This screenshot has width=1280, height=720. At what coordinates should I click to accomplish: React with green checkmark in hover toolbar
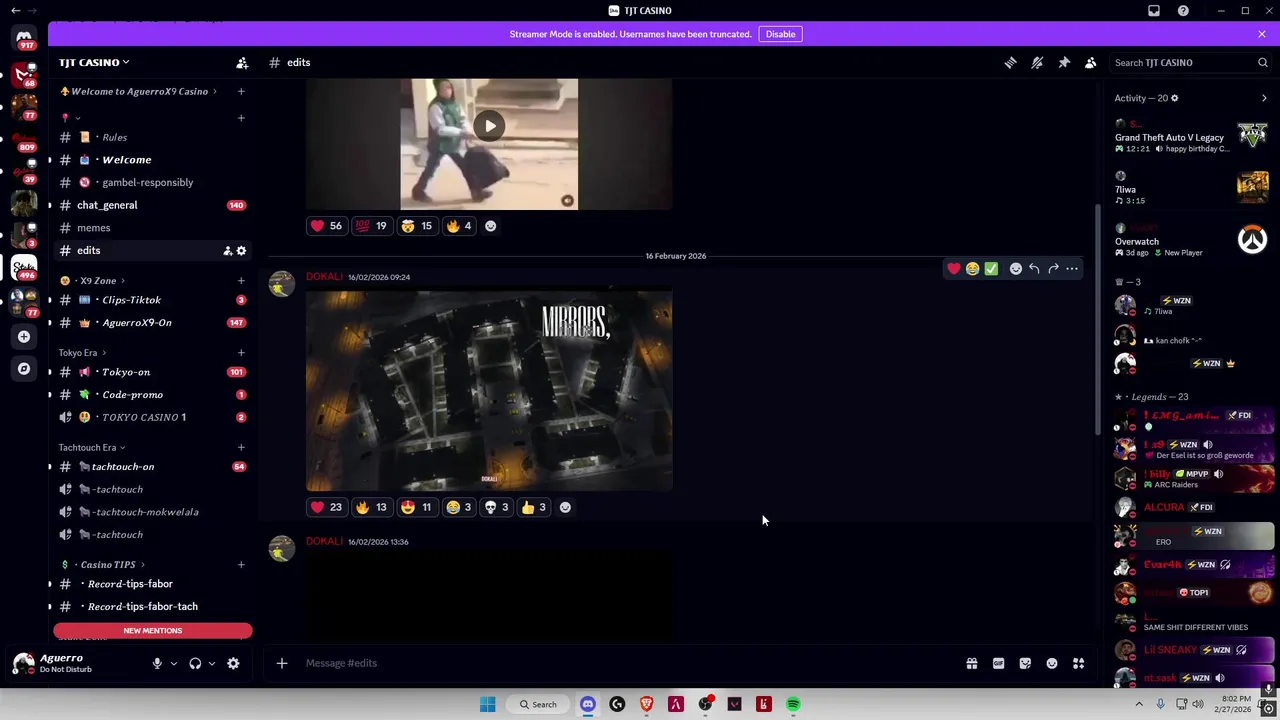pos(991,268)
